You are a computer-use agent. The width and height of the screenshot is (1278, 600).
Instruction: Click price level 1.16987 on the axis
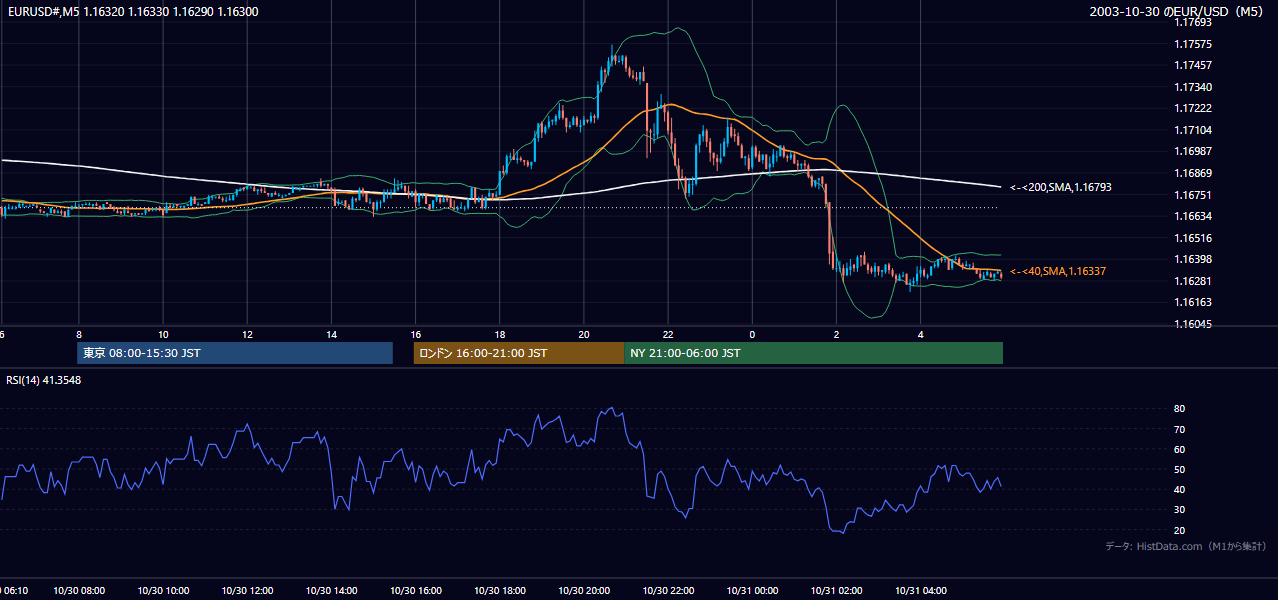[x=1192, y=151]
